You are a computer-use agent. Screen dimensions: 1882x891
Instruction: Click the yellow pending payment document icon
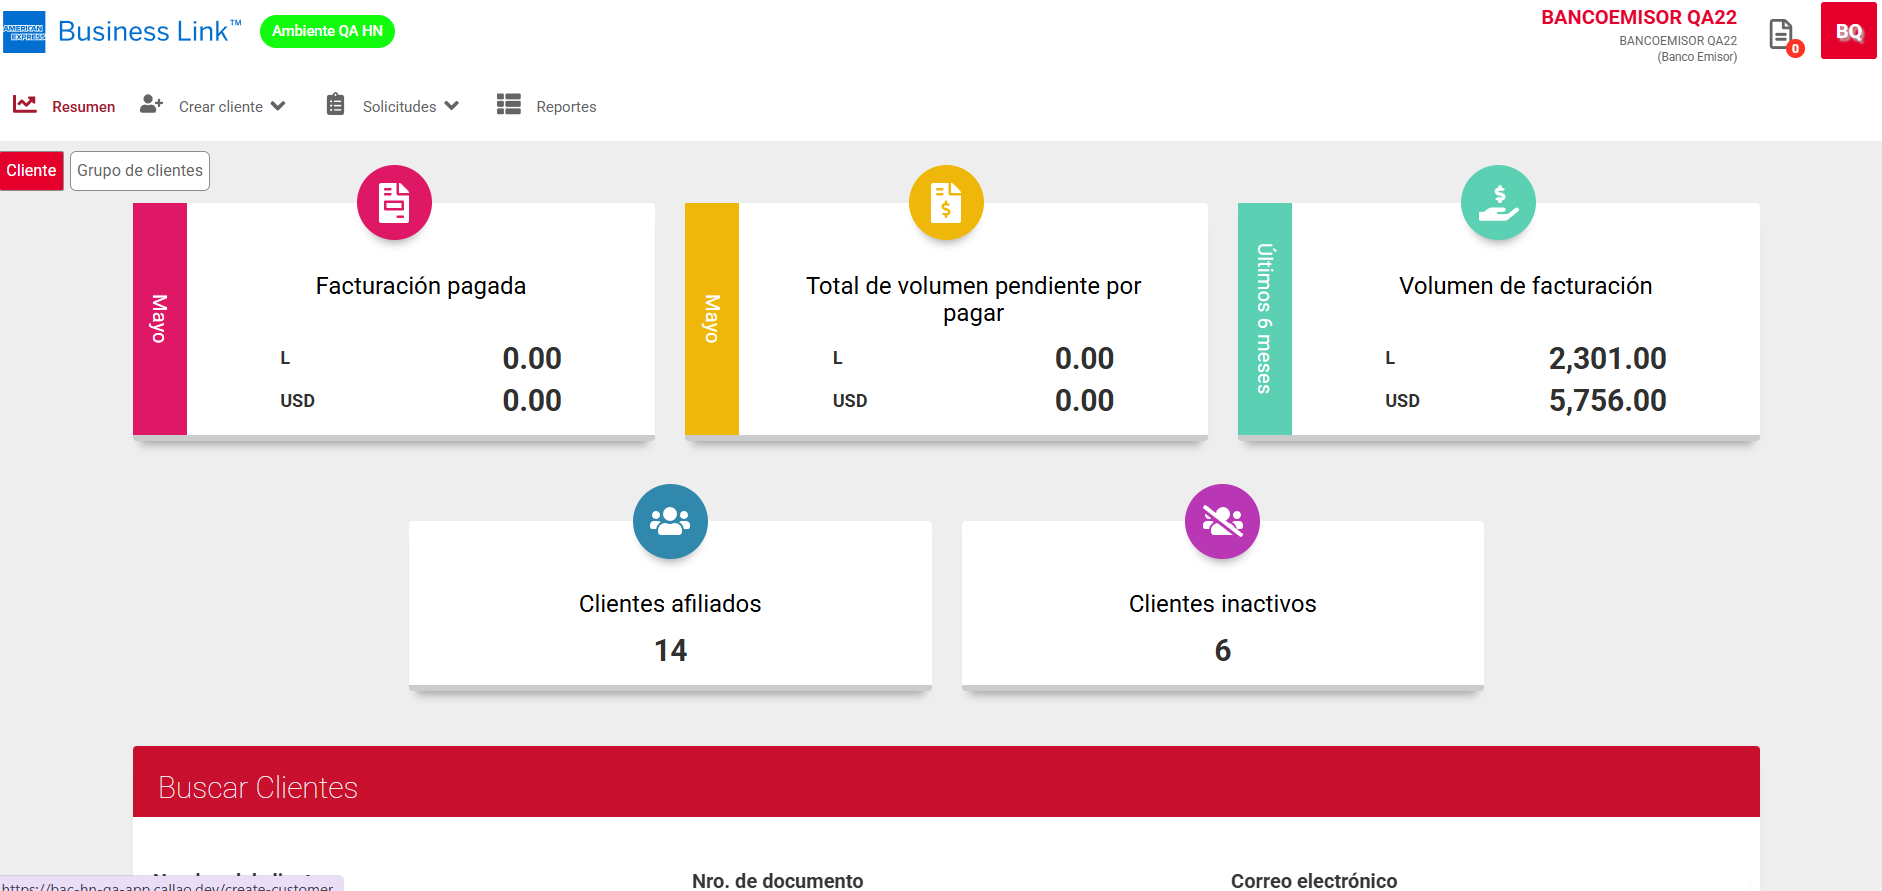coord(946,203)
